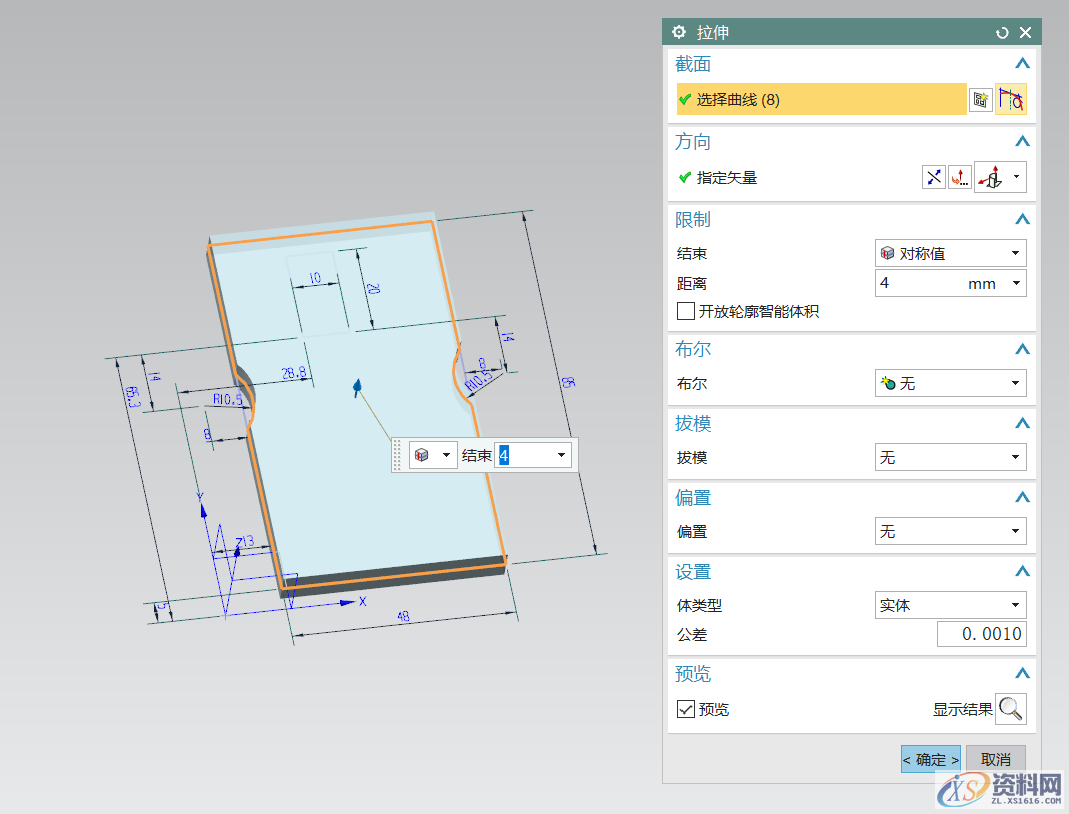Open the 显示结果 magnifier icon
The width and height of the screenshot is (1069, 814).
(1010, 709)
